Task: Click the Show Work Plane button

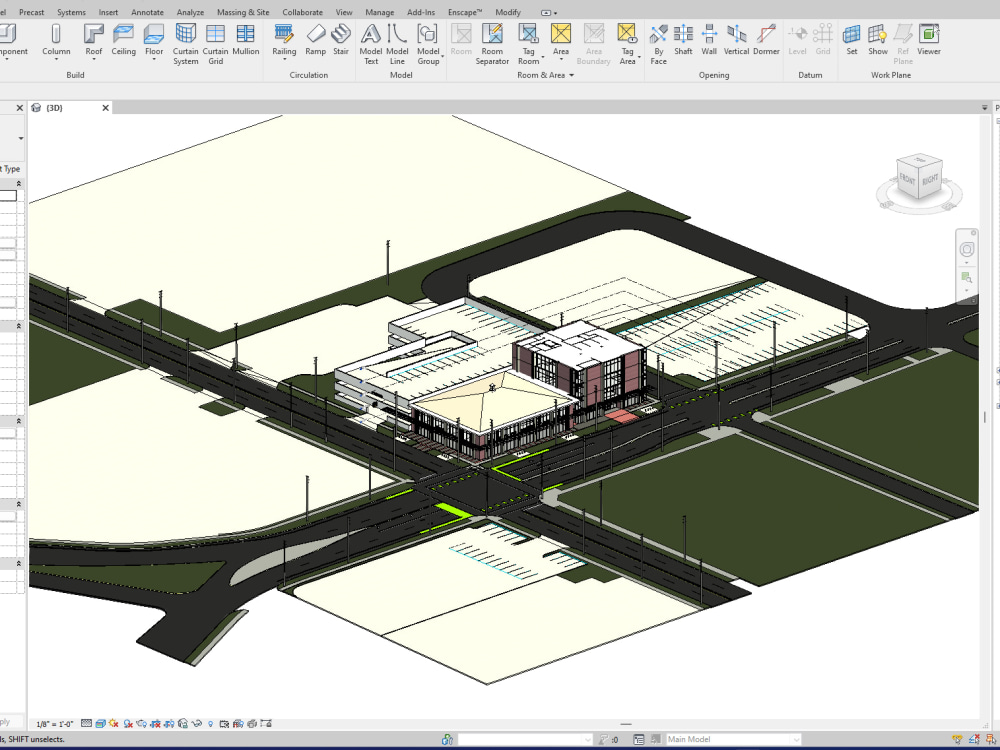Action: [878, 45]
